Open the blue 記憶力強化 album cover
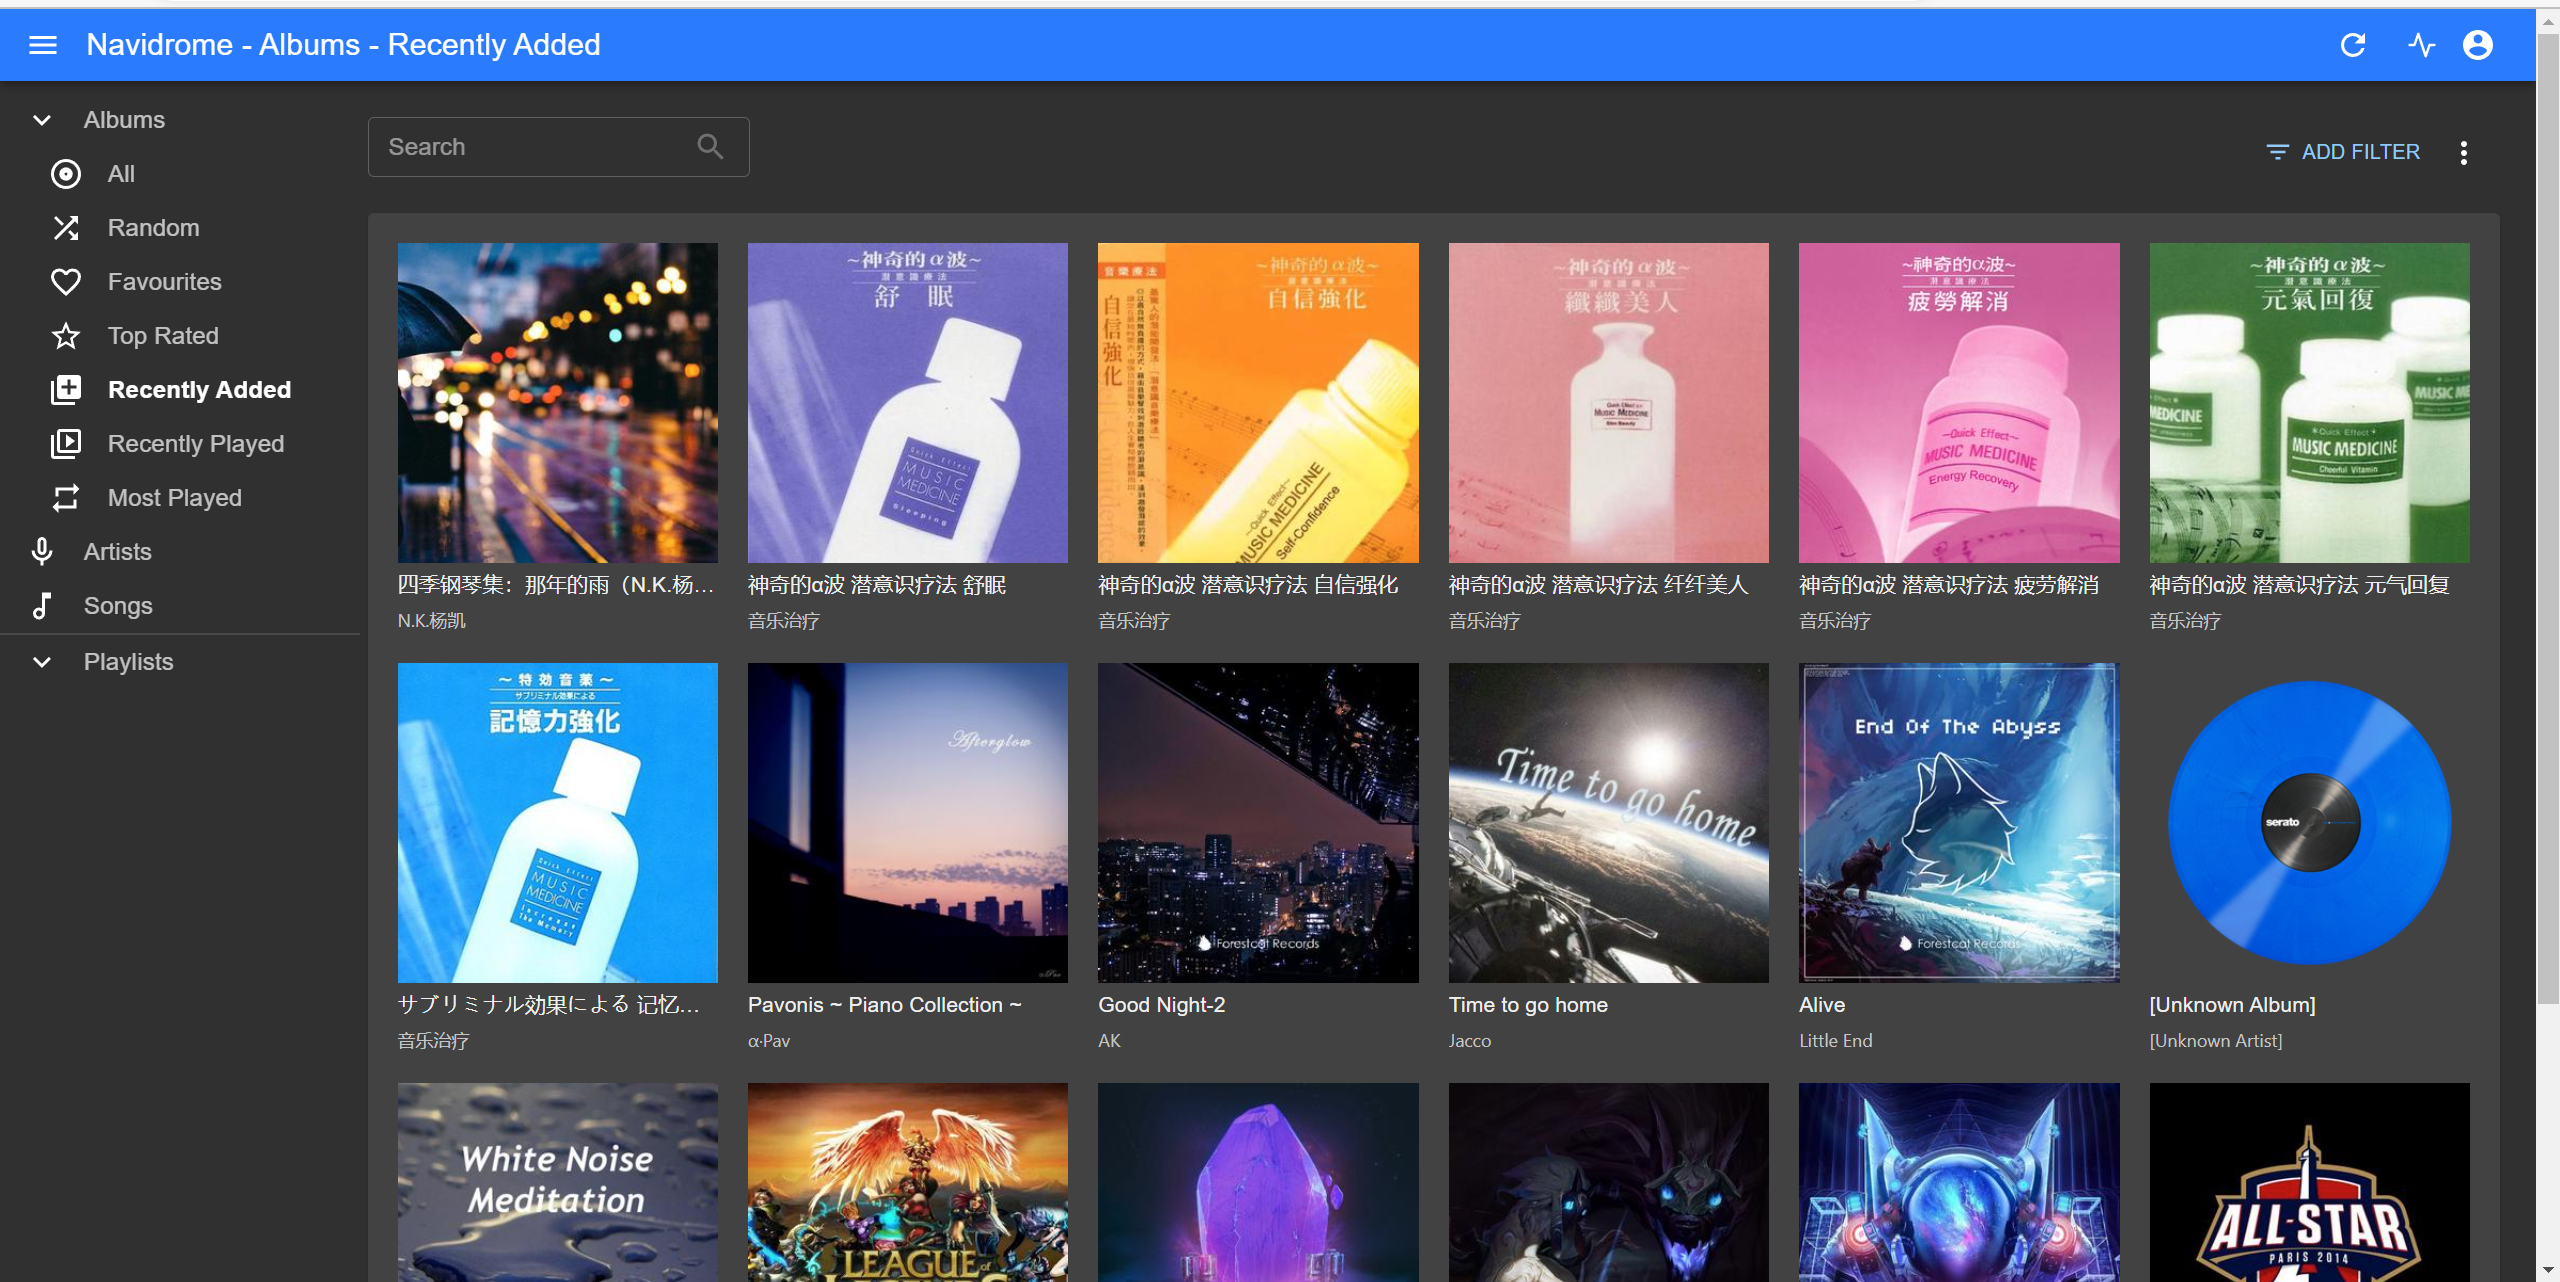2560x1282 pixels. (x=557, y=823)
